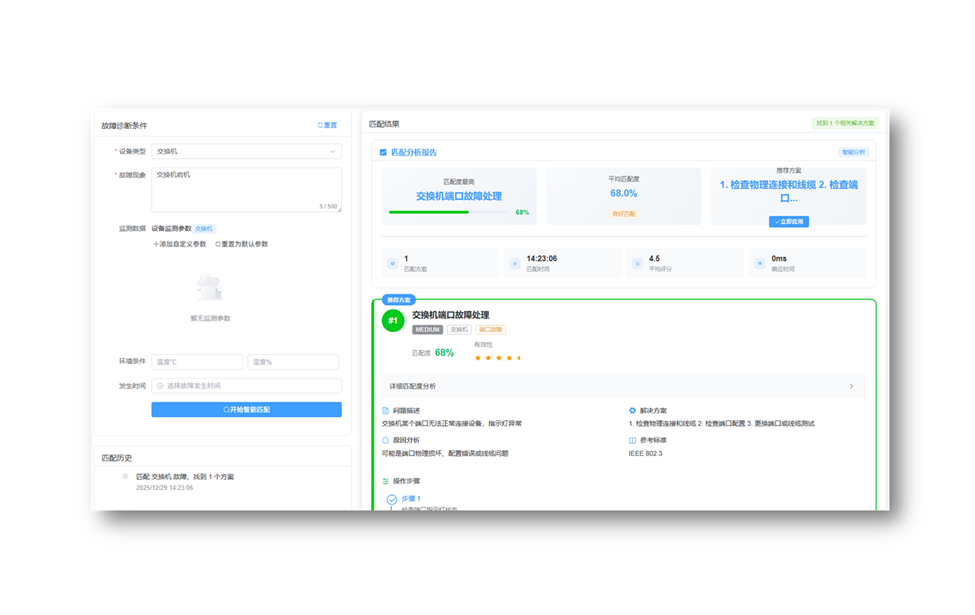
Task: Click the 参考标准 book icon
Action: coord(632,440)
